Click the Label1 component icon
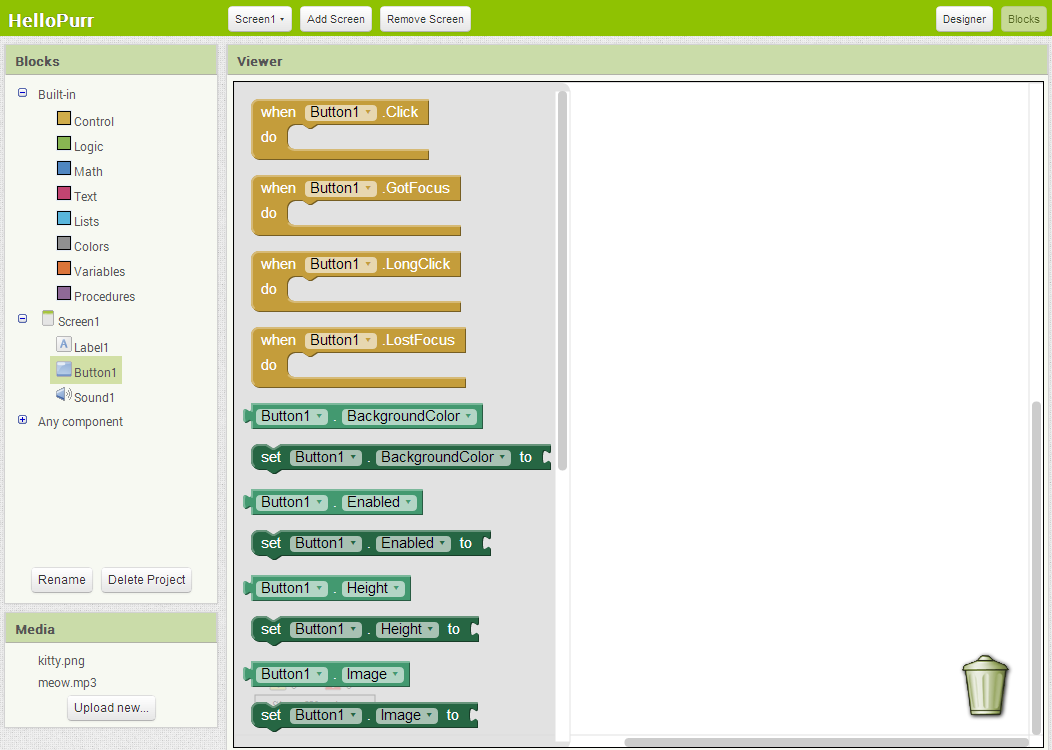Screen dimensions: 1052x750 pos(64,345)
